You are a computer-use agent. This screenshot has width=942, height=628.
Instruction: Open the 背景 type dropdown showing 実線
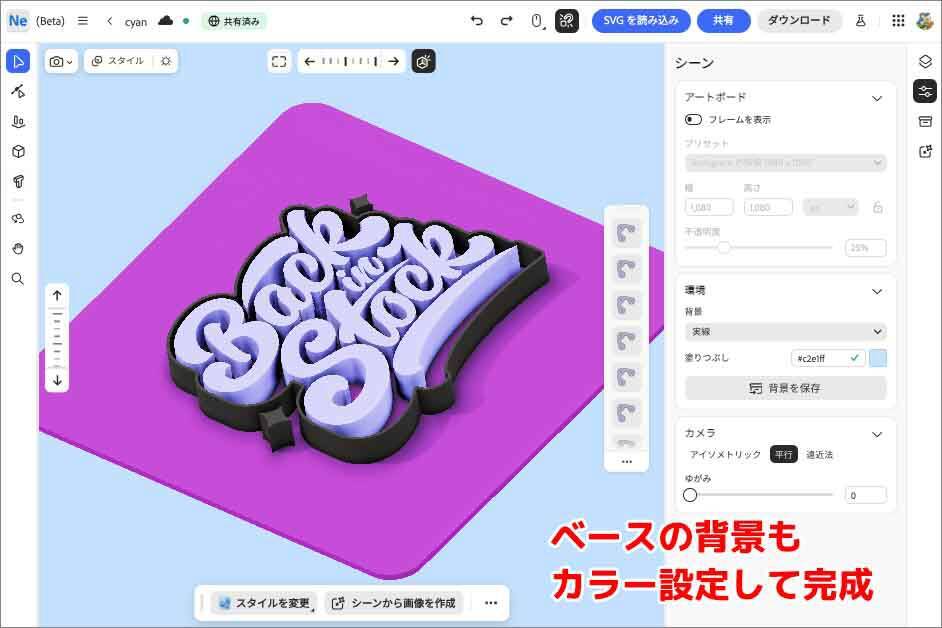[785, 331]
